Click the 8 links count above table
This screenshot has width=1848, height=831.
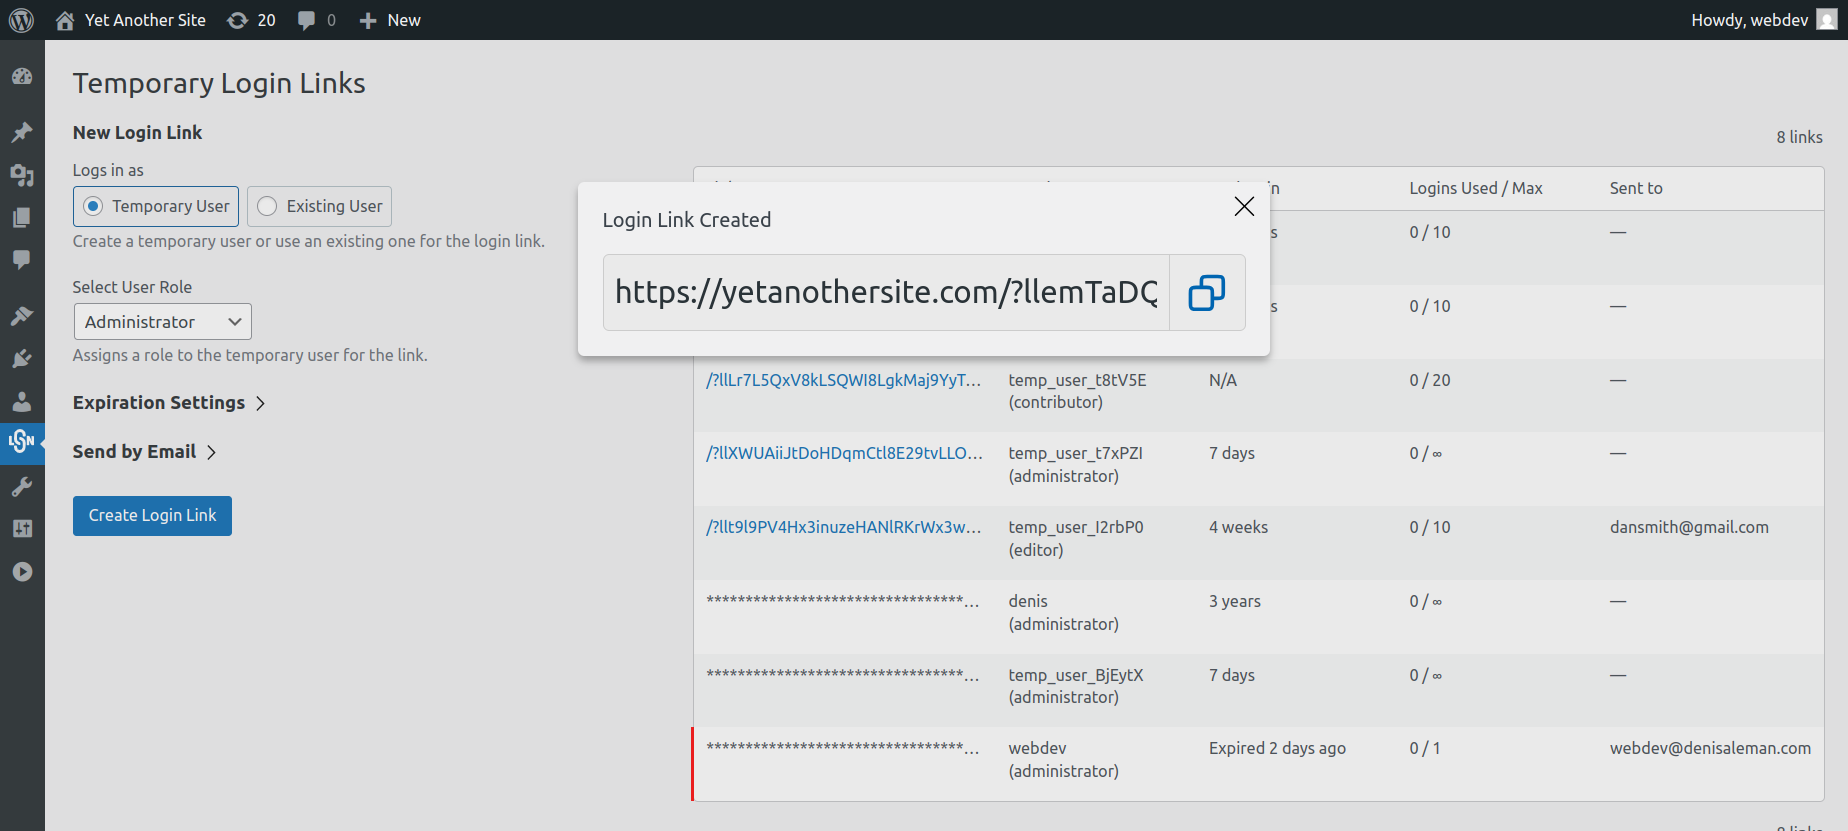[x=1799, y=137]
